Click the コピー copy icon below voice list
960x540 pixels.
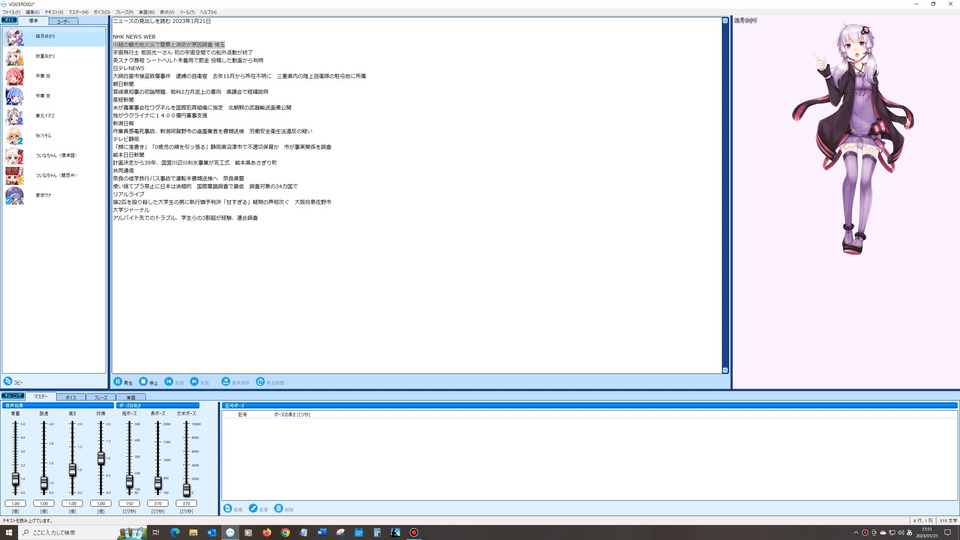[x=8, y=381]
